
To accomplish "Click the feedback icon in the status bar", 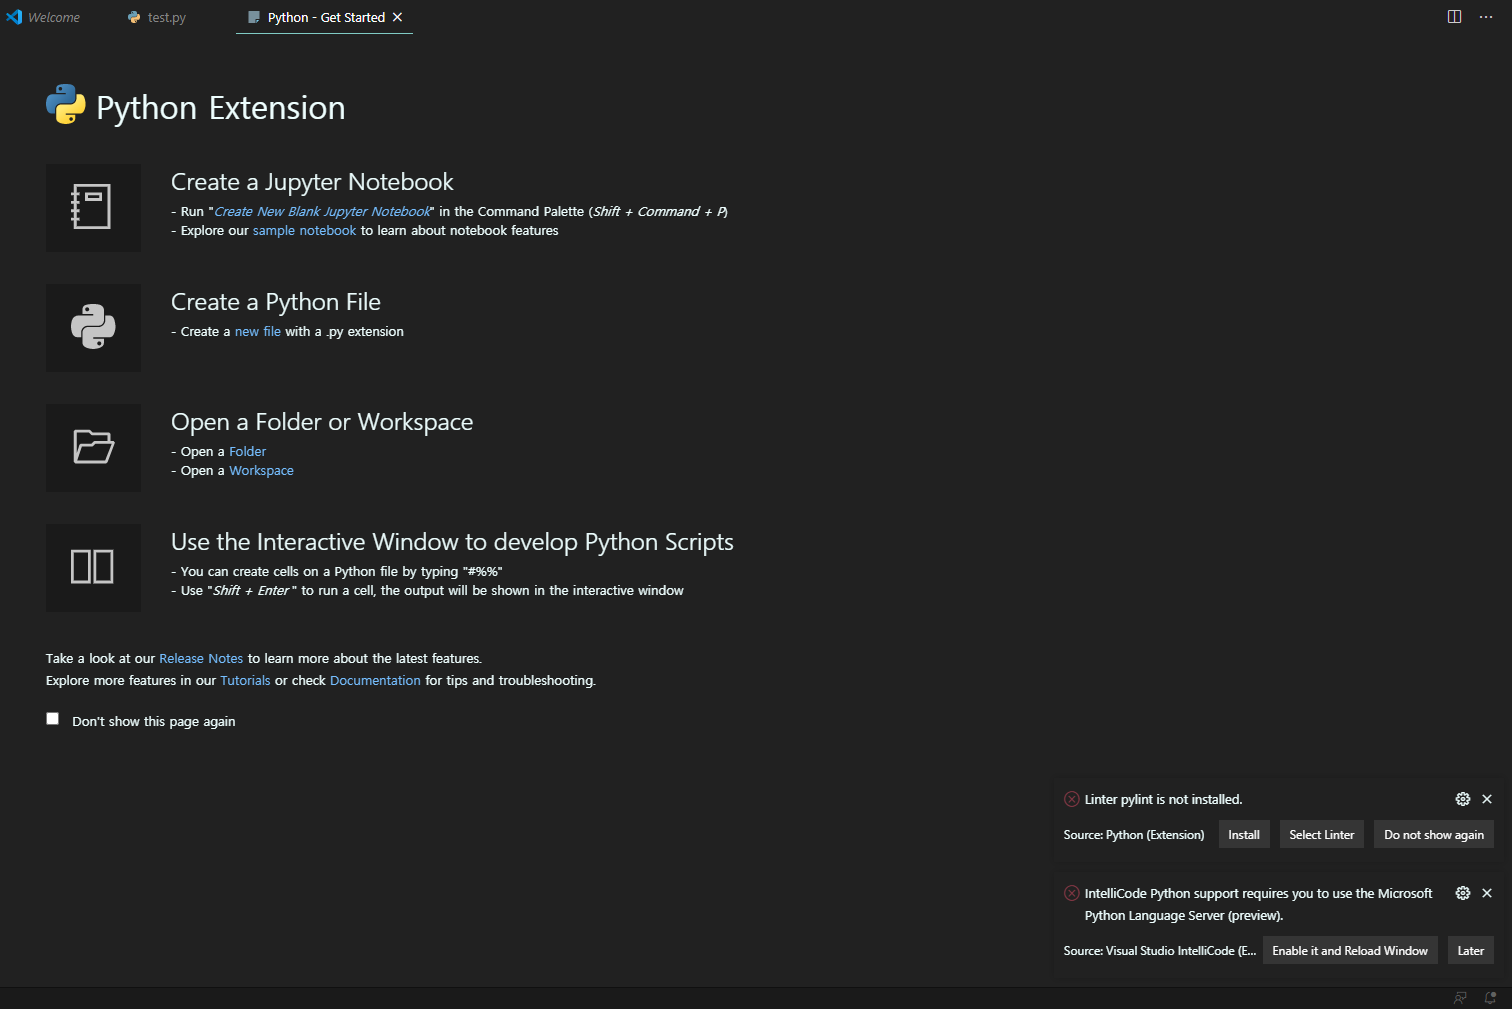I will pos(1460,998).
